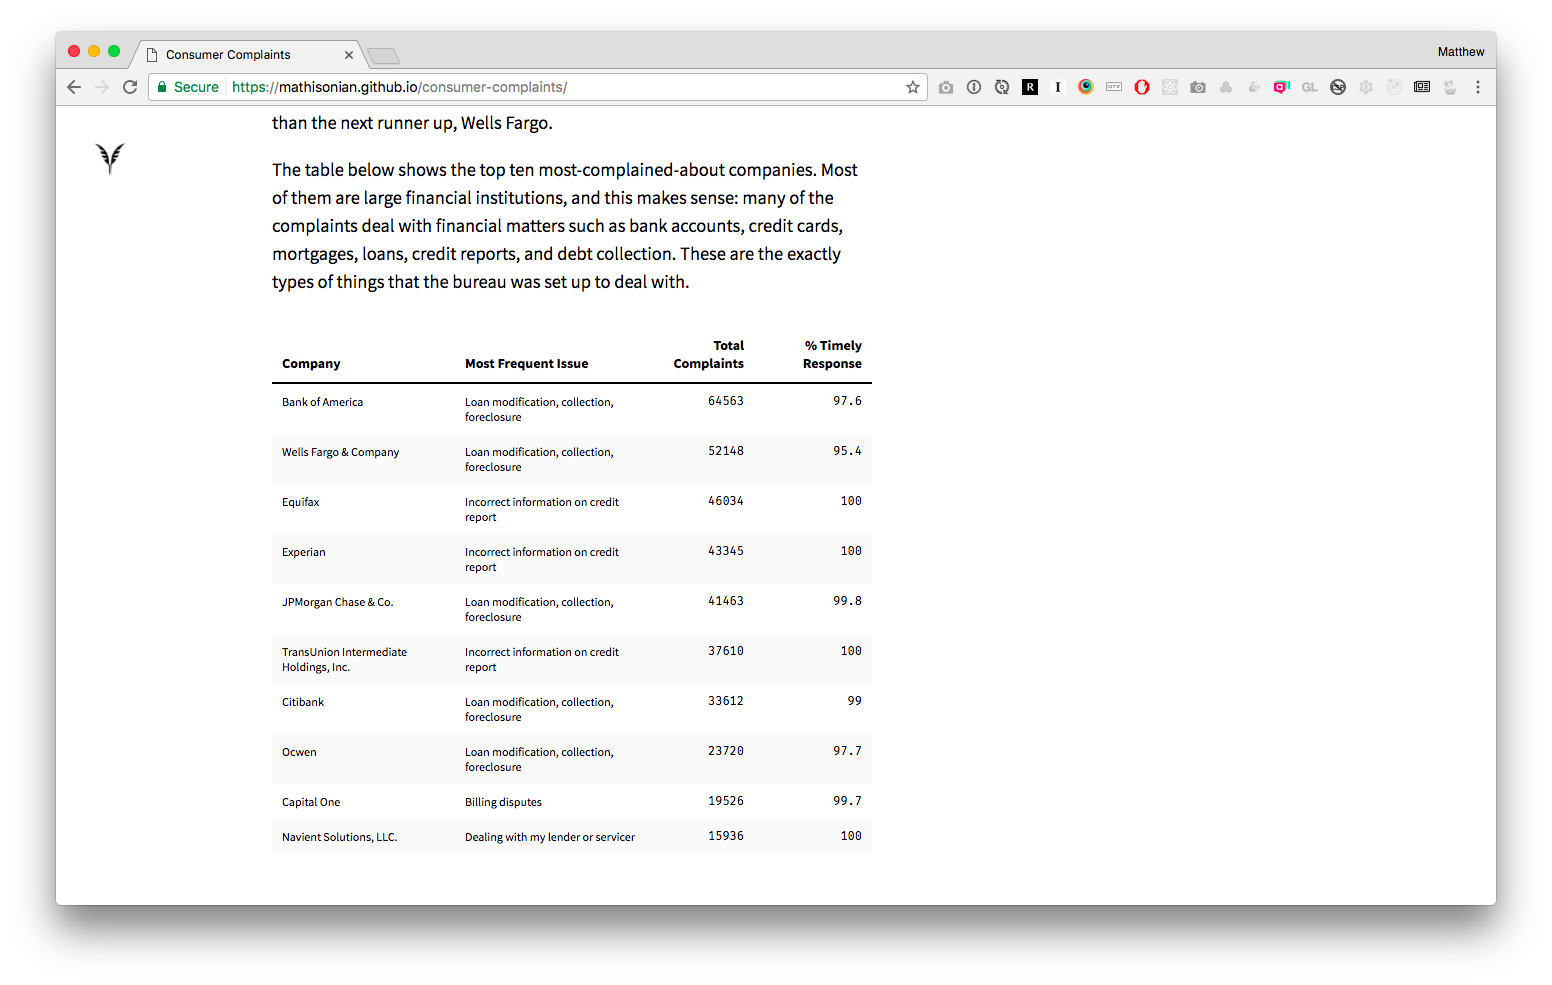Open the black R extension icon

(1030, 87)
